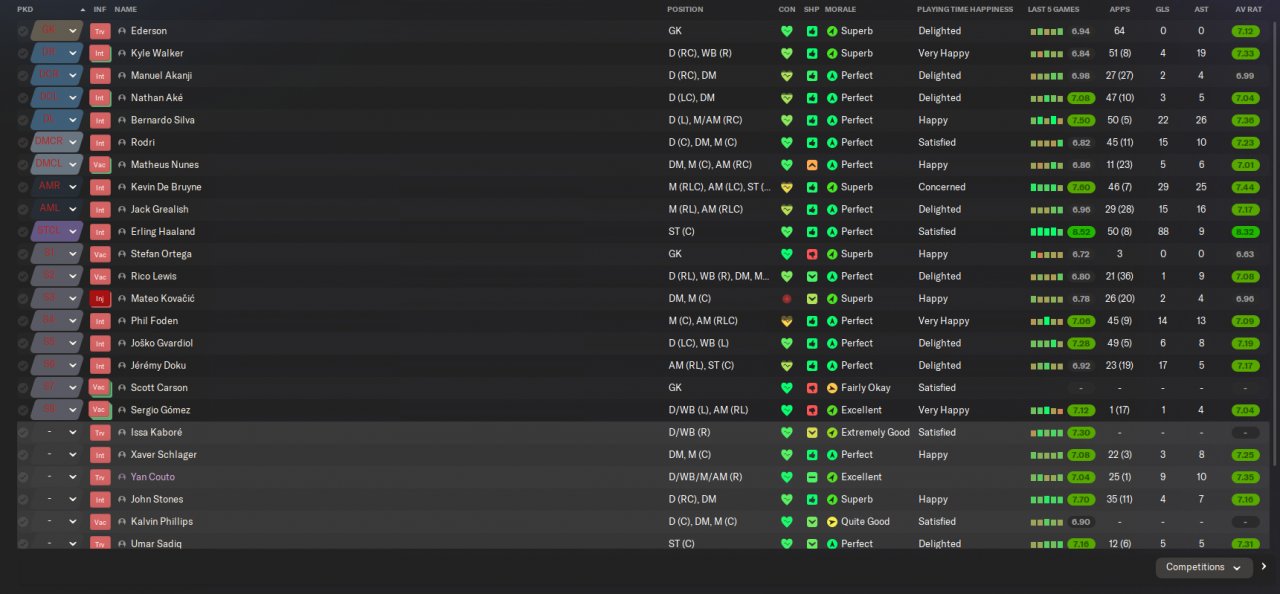This screenshot has width=1280, height=594.
Task: Click the orange morale icon for Scott Carson
Action: click(832, 388)
